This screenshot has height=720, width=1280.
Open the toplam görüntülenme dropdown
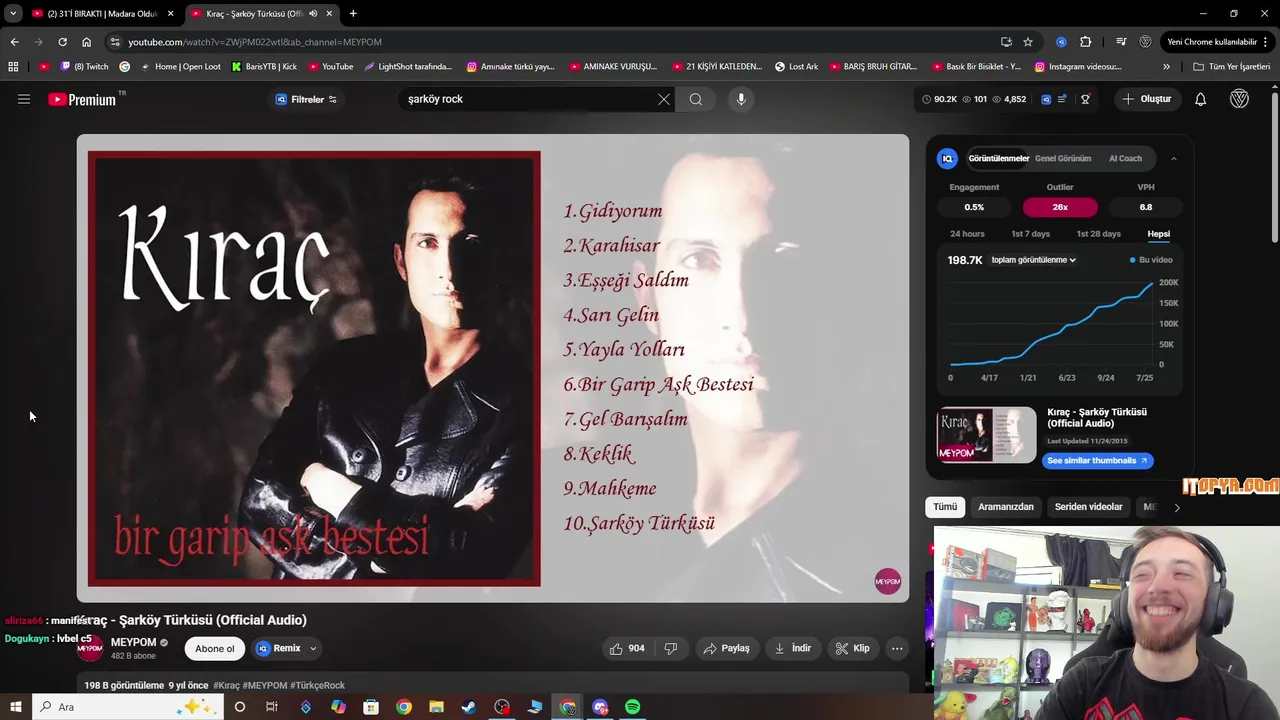1033,260
